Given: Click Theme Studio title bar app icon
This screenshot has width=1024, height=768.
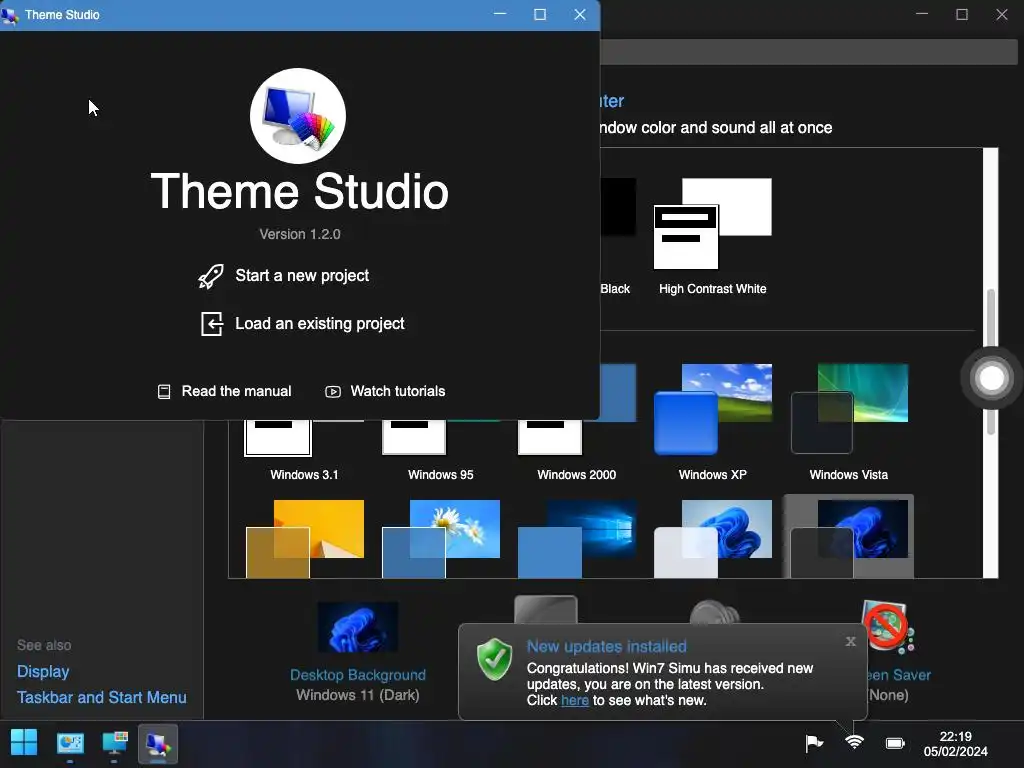Looking at the screenshot, I should click(x=10, y=14).
